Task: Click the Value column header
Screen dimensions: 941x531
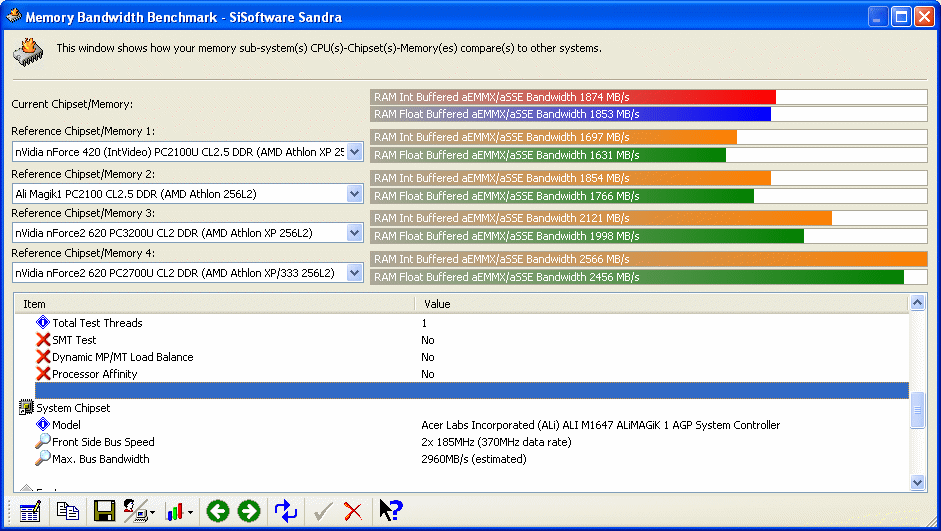Action: [660, 303]
